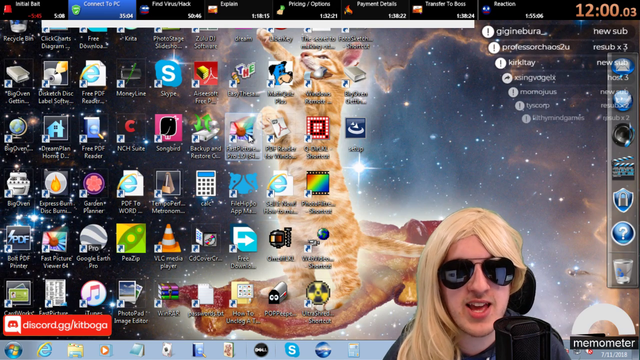This screenshot has height=360, width=640.
Task: Open the Skype desktop shortcut
Action: coord(168,78)
